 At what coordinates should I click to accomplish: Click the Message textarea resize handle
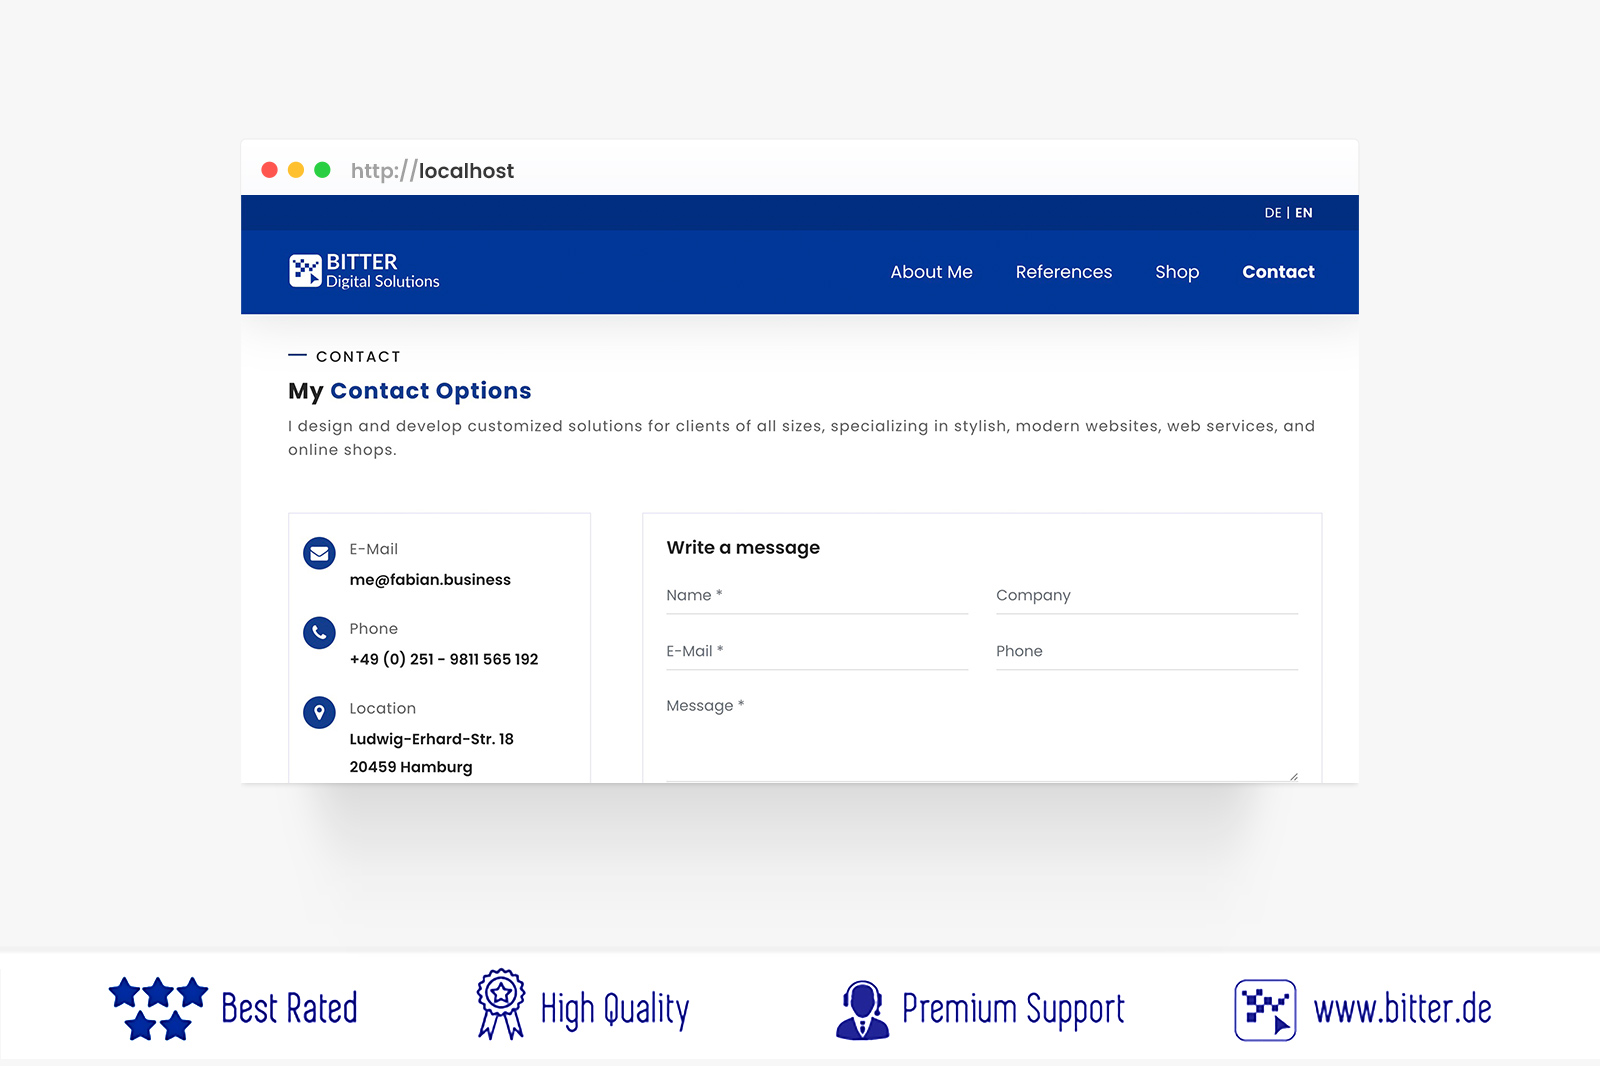[1293, 776]
